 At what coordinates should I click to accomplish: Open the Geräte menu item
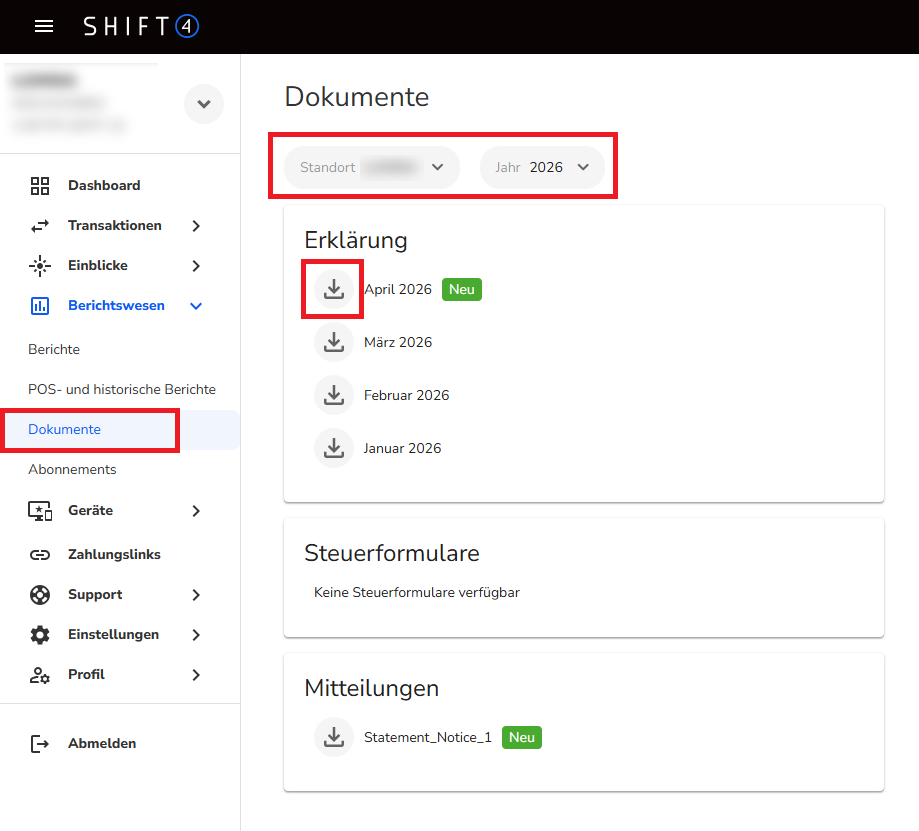click(90, 510)
